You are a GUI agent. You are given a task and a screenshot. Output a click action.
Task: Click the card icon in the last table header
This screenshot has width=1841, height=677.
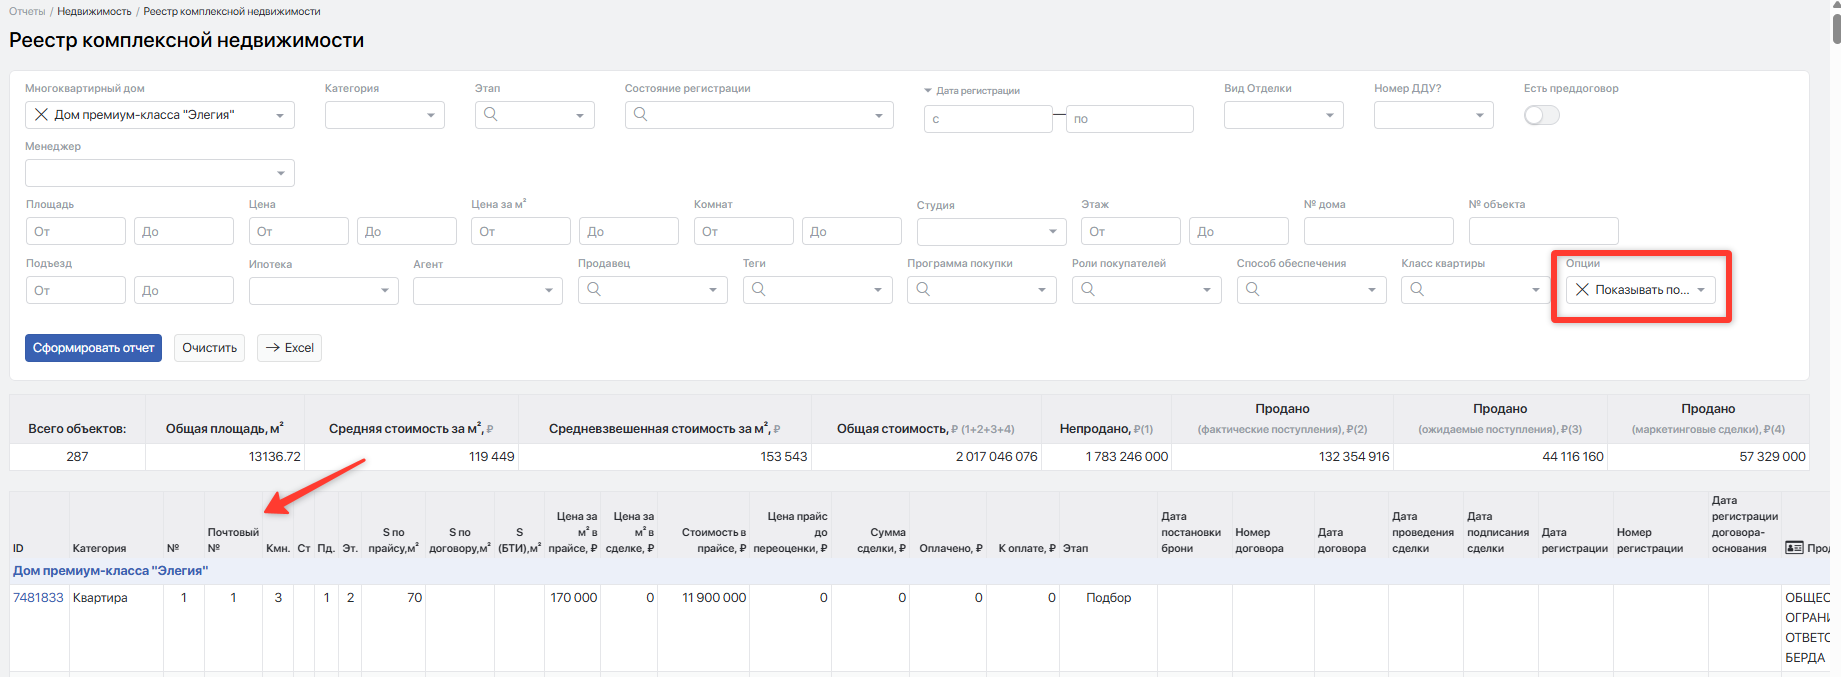coord(1794,548)
